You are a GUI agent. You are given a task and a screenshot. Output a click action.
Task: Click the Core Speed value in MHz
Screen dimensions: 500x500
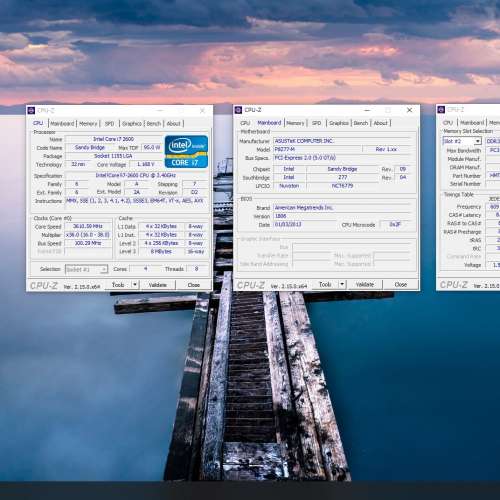[x=88, y=226]
